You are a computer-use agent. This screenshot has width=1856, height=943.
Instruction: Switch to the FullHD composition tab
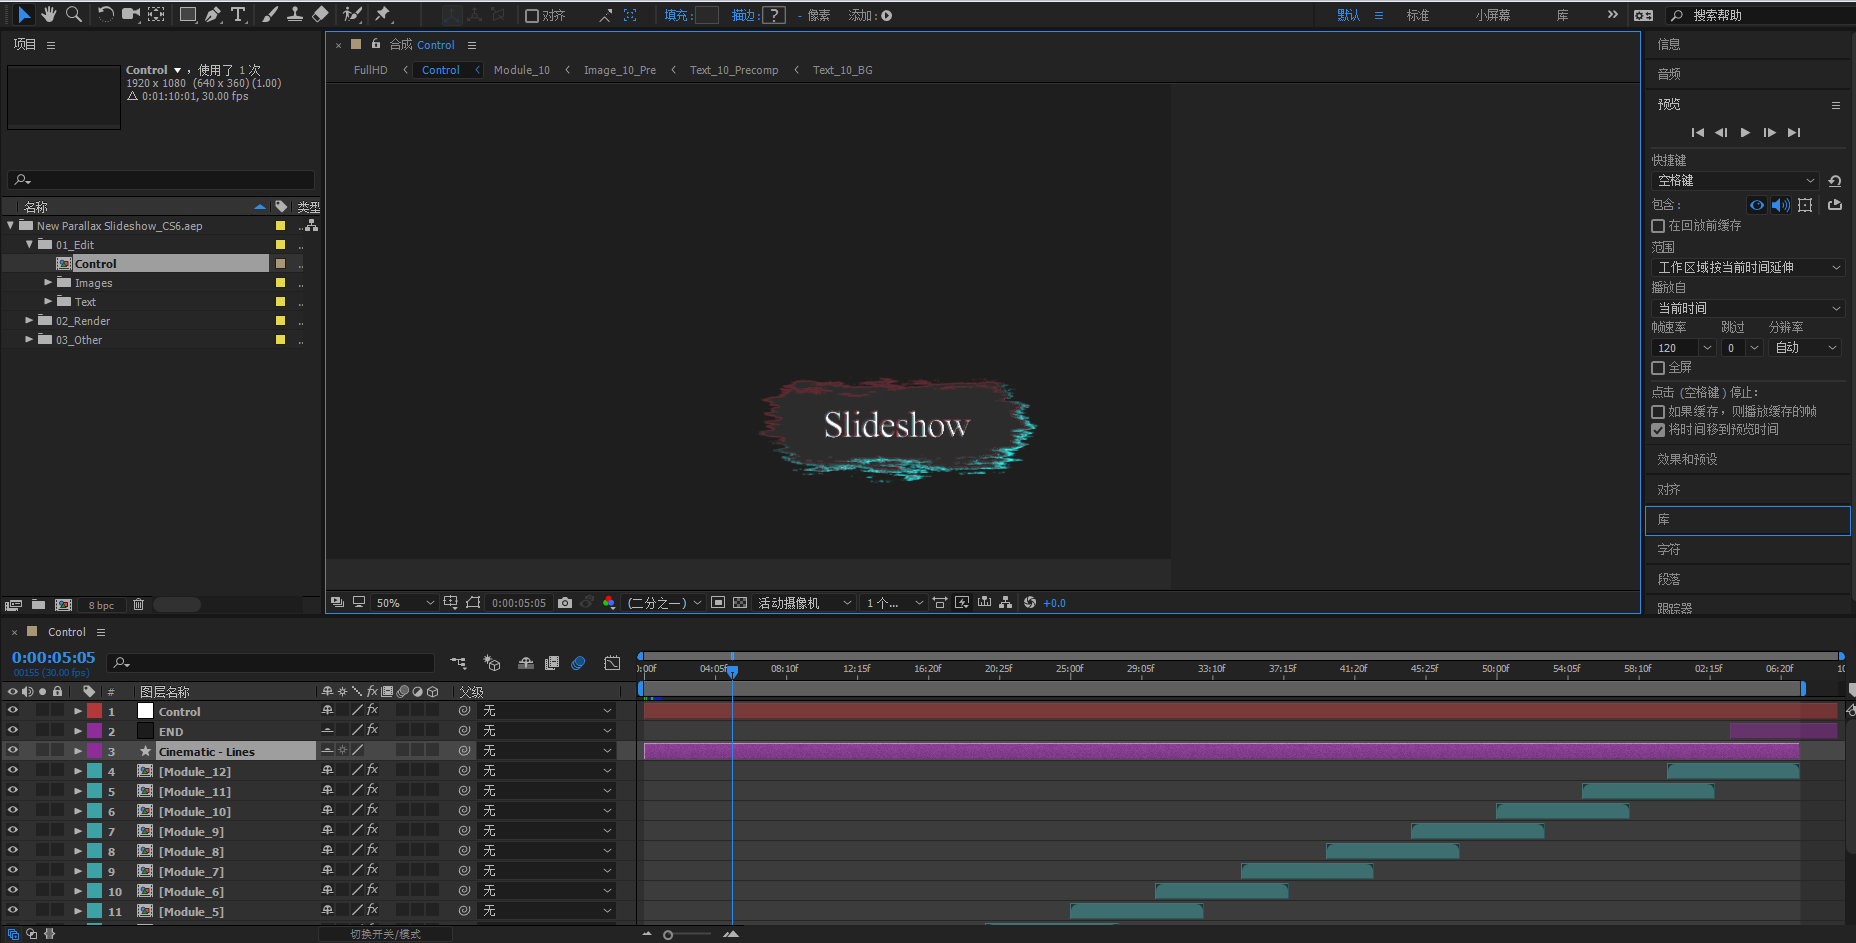(x=370, y=70)
